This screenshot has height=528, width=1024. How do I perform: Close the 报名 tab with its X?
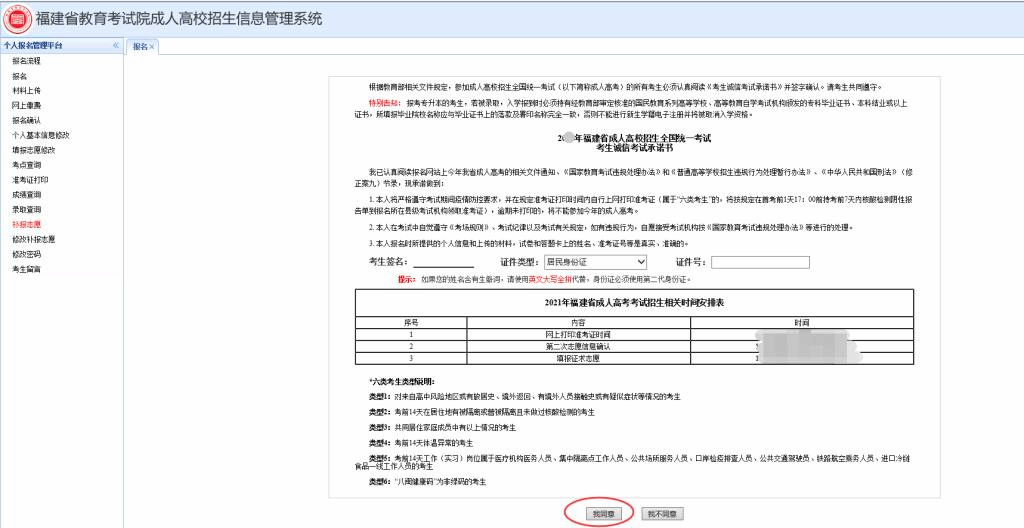click(152, 47)
